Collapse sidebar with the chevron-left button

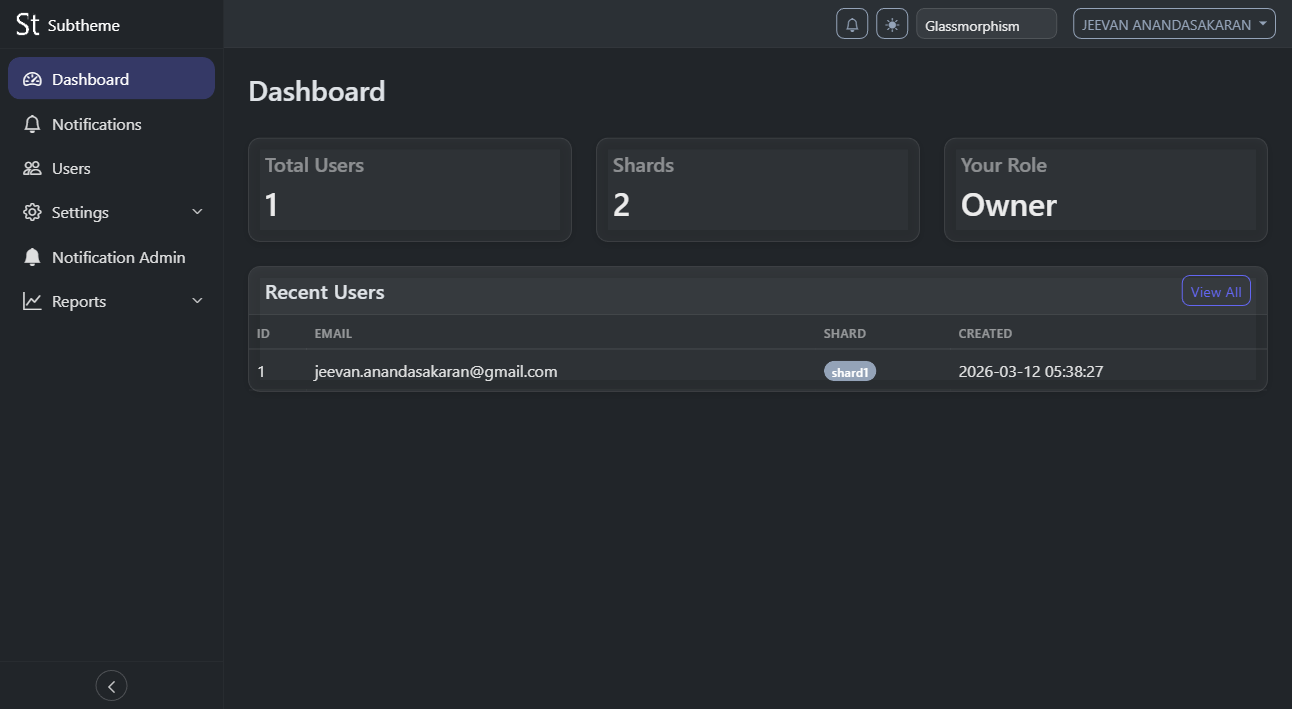111,686
